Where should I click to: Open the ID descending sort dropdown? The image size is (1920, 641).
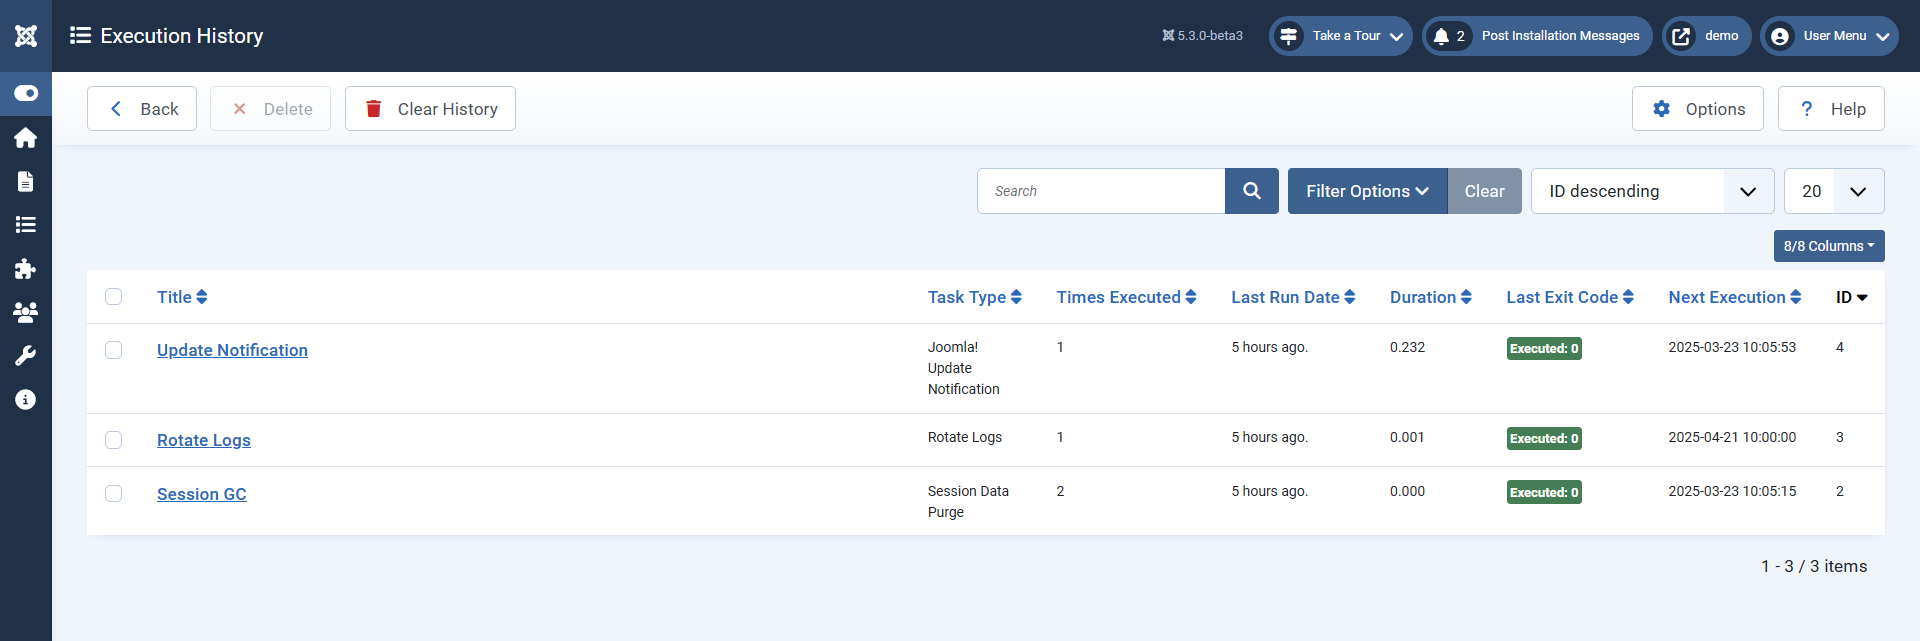pos(1652,191)
